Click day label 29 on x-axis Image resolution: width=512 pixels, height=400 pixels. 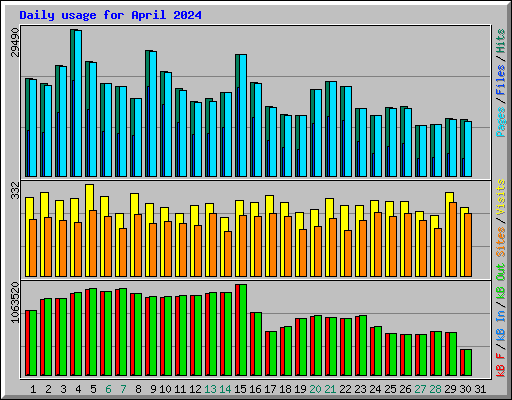(x=450, y=389)
